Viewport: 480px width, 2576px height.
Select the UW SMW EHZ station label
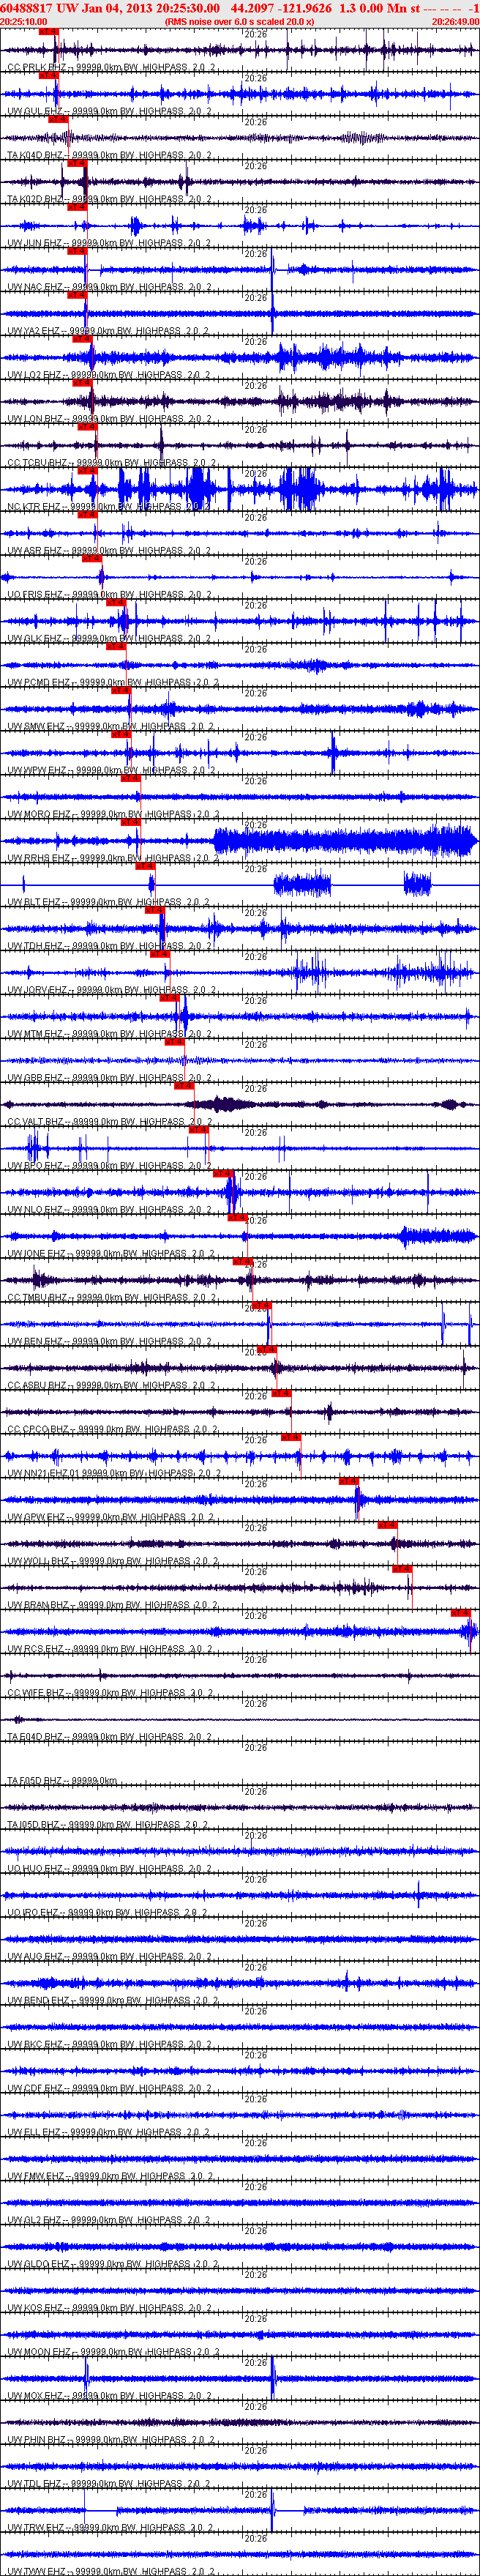coord(37,727)
